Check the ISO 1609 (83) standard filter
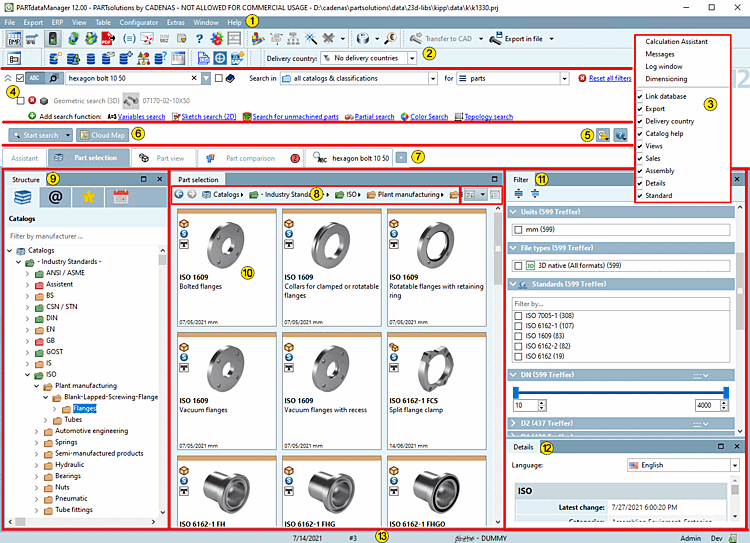The width and height of the screenshot is (750, 543). (x=518, y=336)
